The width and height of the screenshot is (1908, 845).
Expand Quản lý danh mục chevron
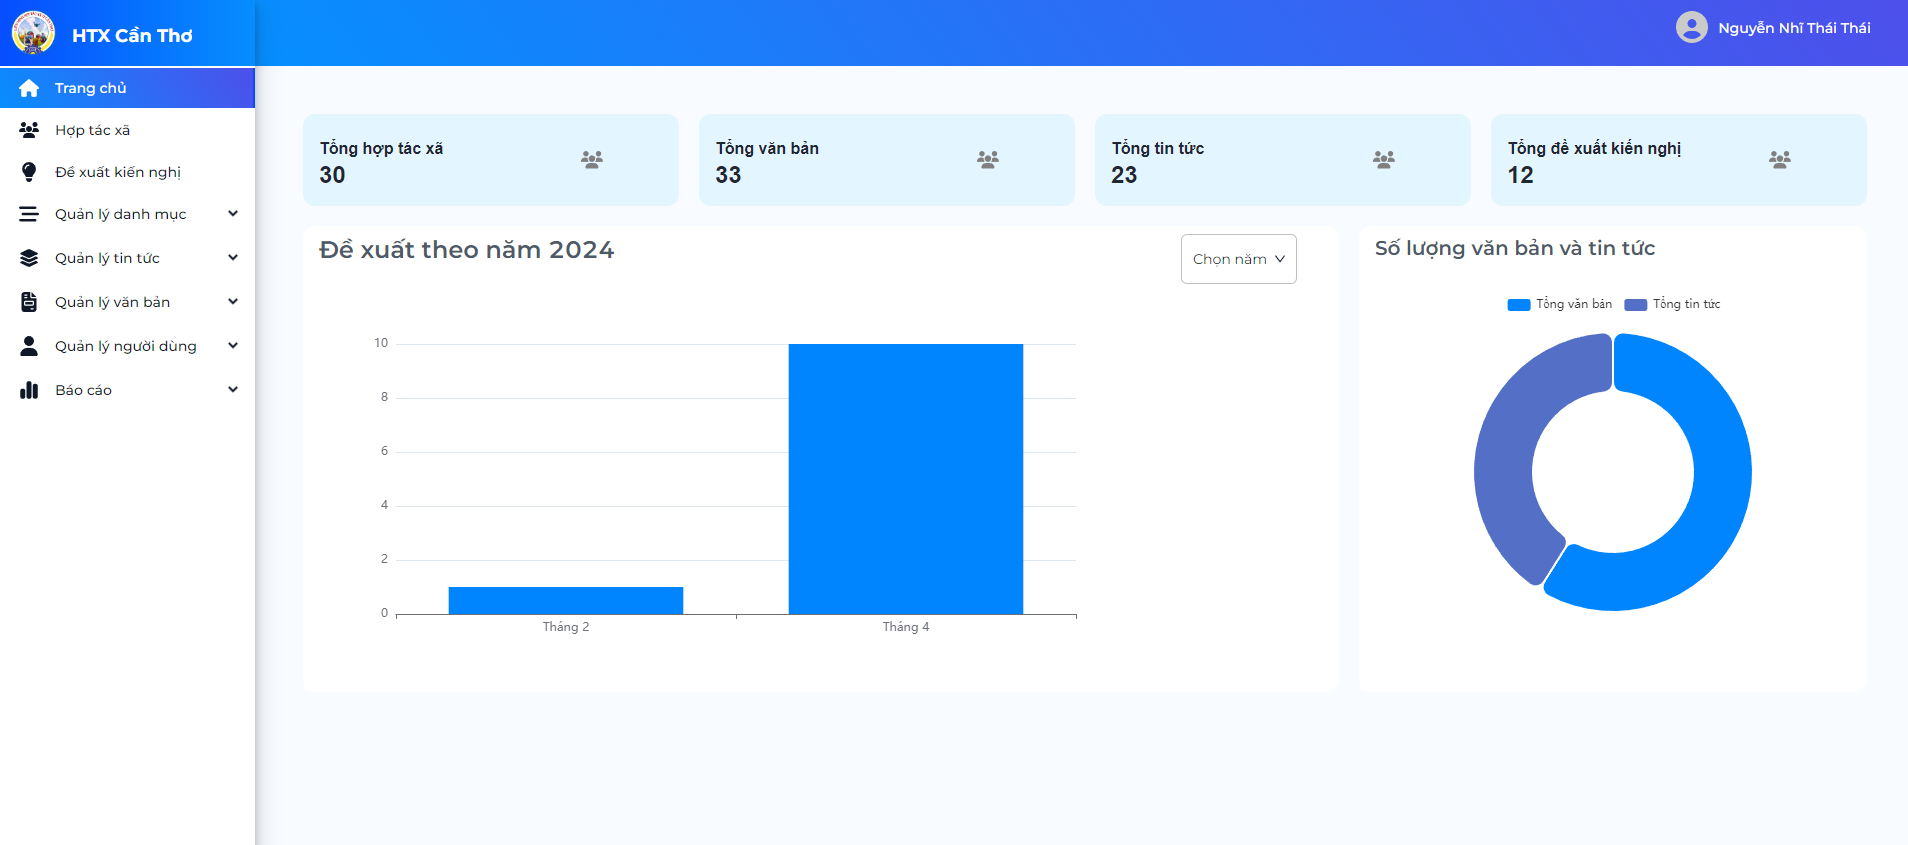pos(233,213)
